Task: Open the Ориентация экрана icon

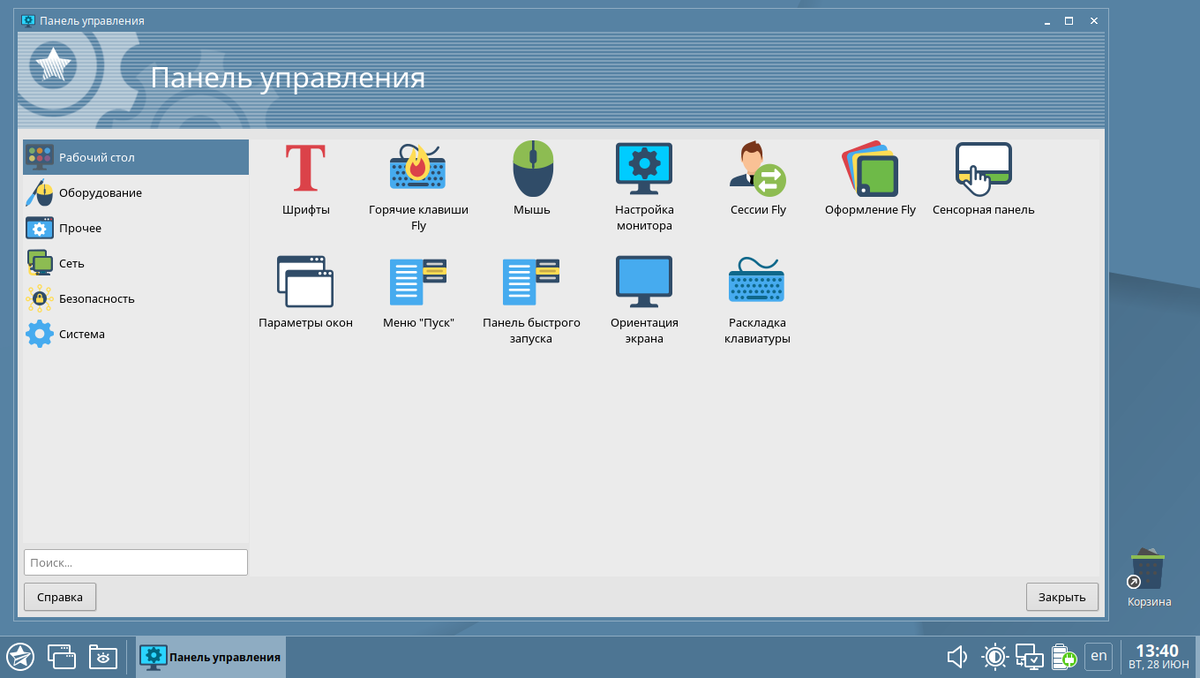Action: (644, 281)
